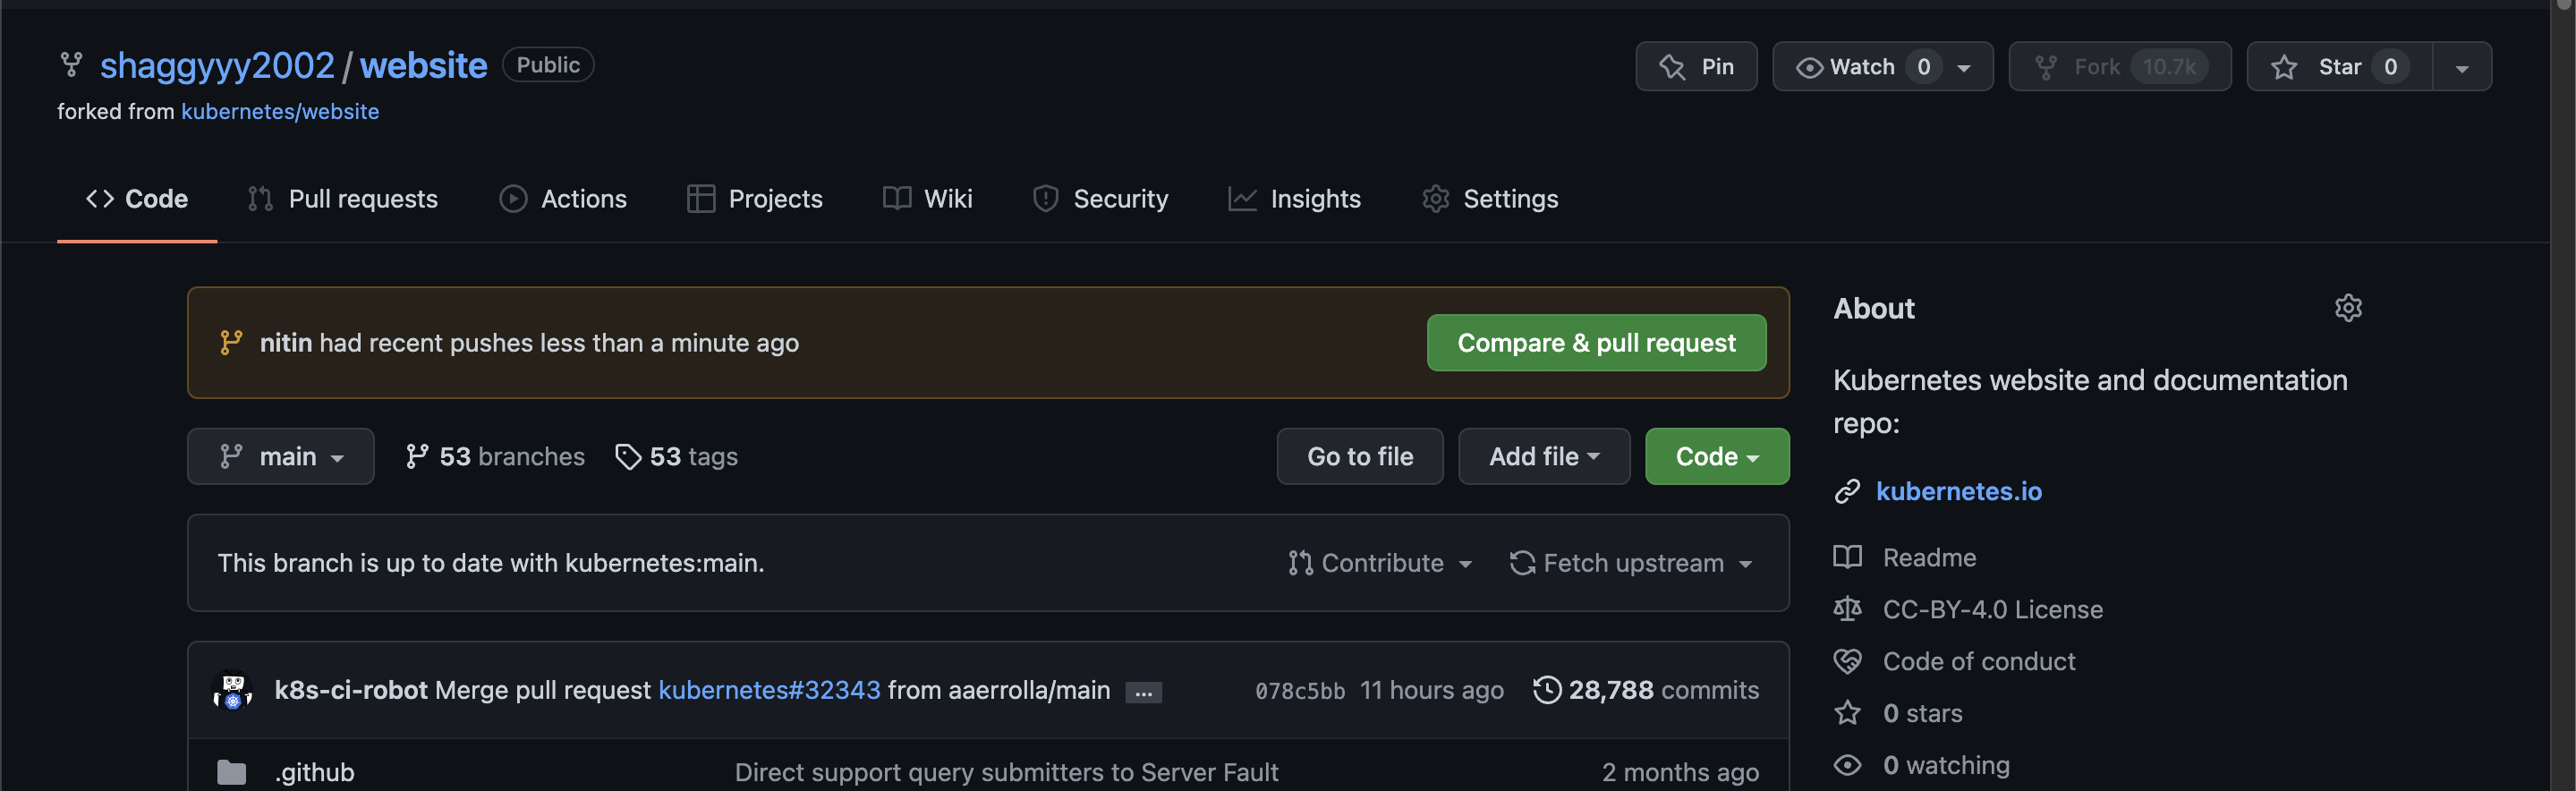Open commit hash 078c5bb
Viewport: 2576px width, 791px height.
click(x=1300, y=691)
